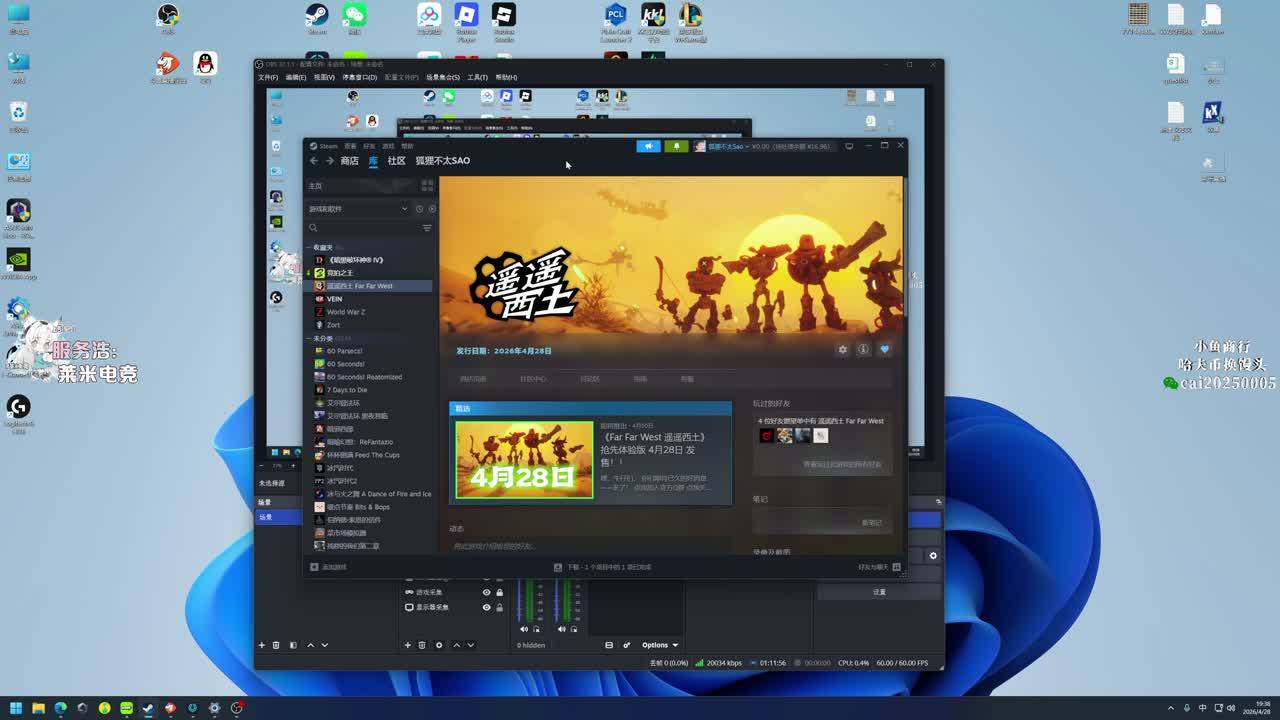Viewport: 1280px width, 720px height.
Task: Click the heart favorite icon under banner
Action: pyautogui.click(x=884, y=350)
